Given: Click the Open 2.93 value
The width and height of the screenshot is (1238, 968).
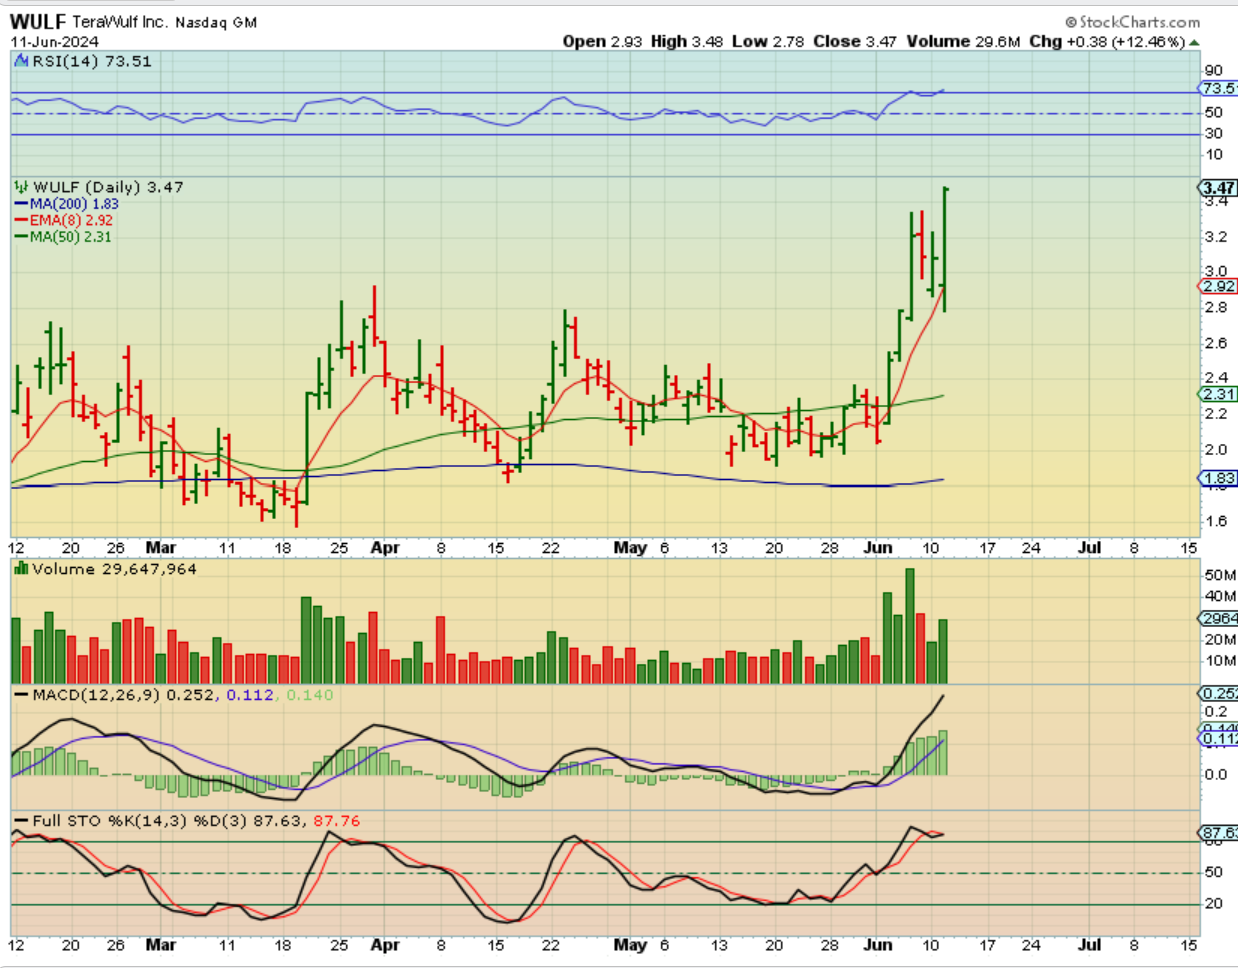Looking at the screenshot, I should (602, 41).
